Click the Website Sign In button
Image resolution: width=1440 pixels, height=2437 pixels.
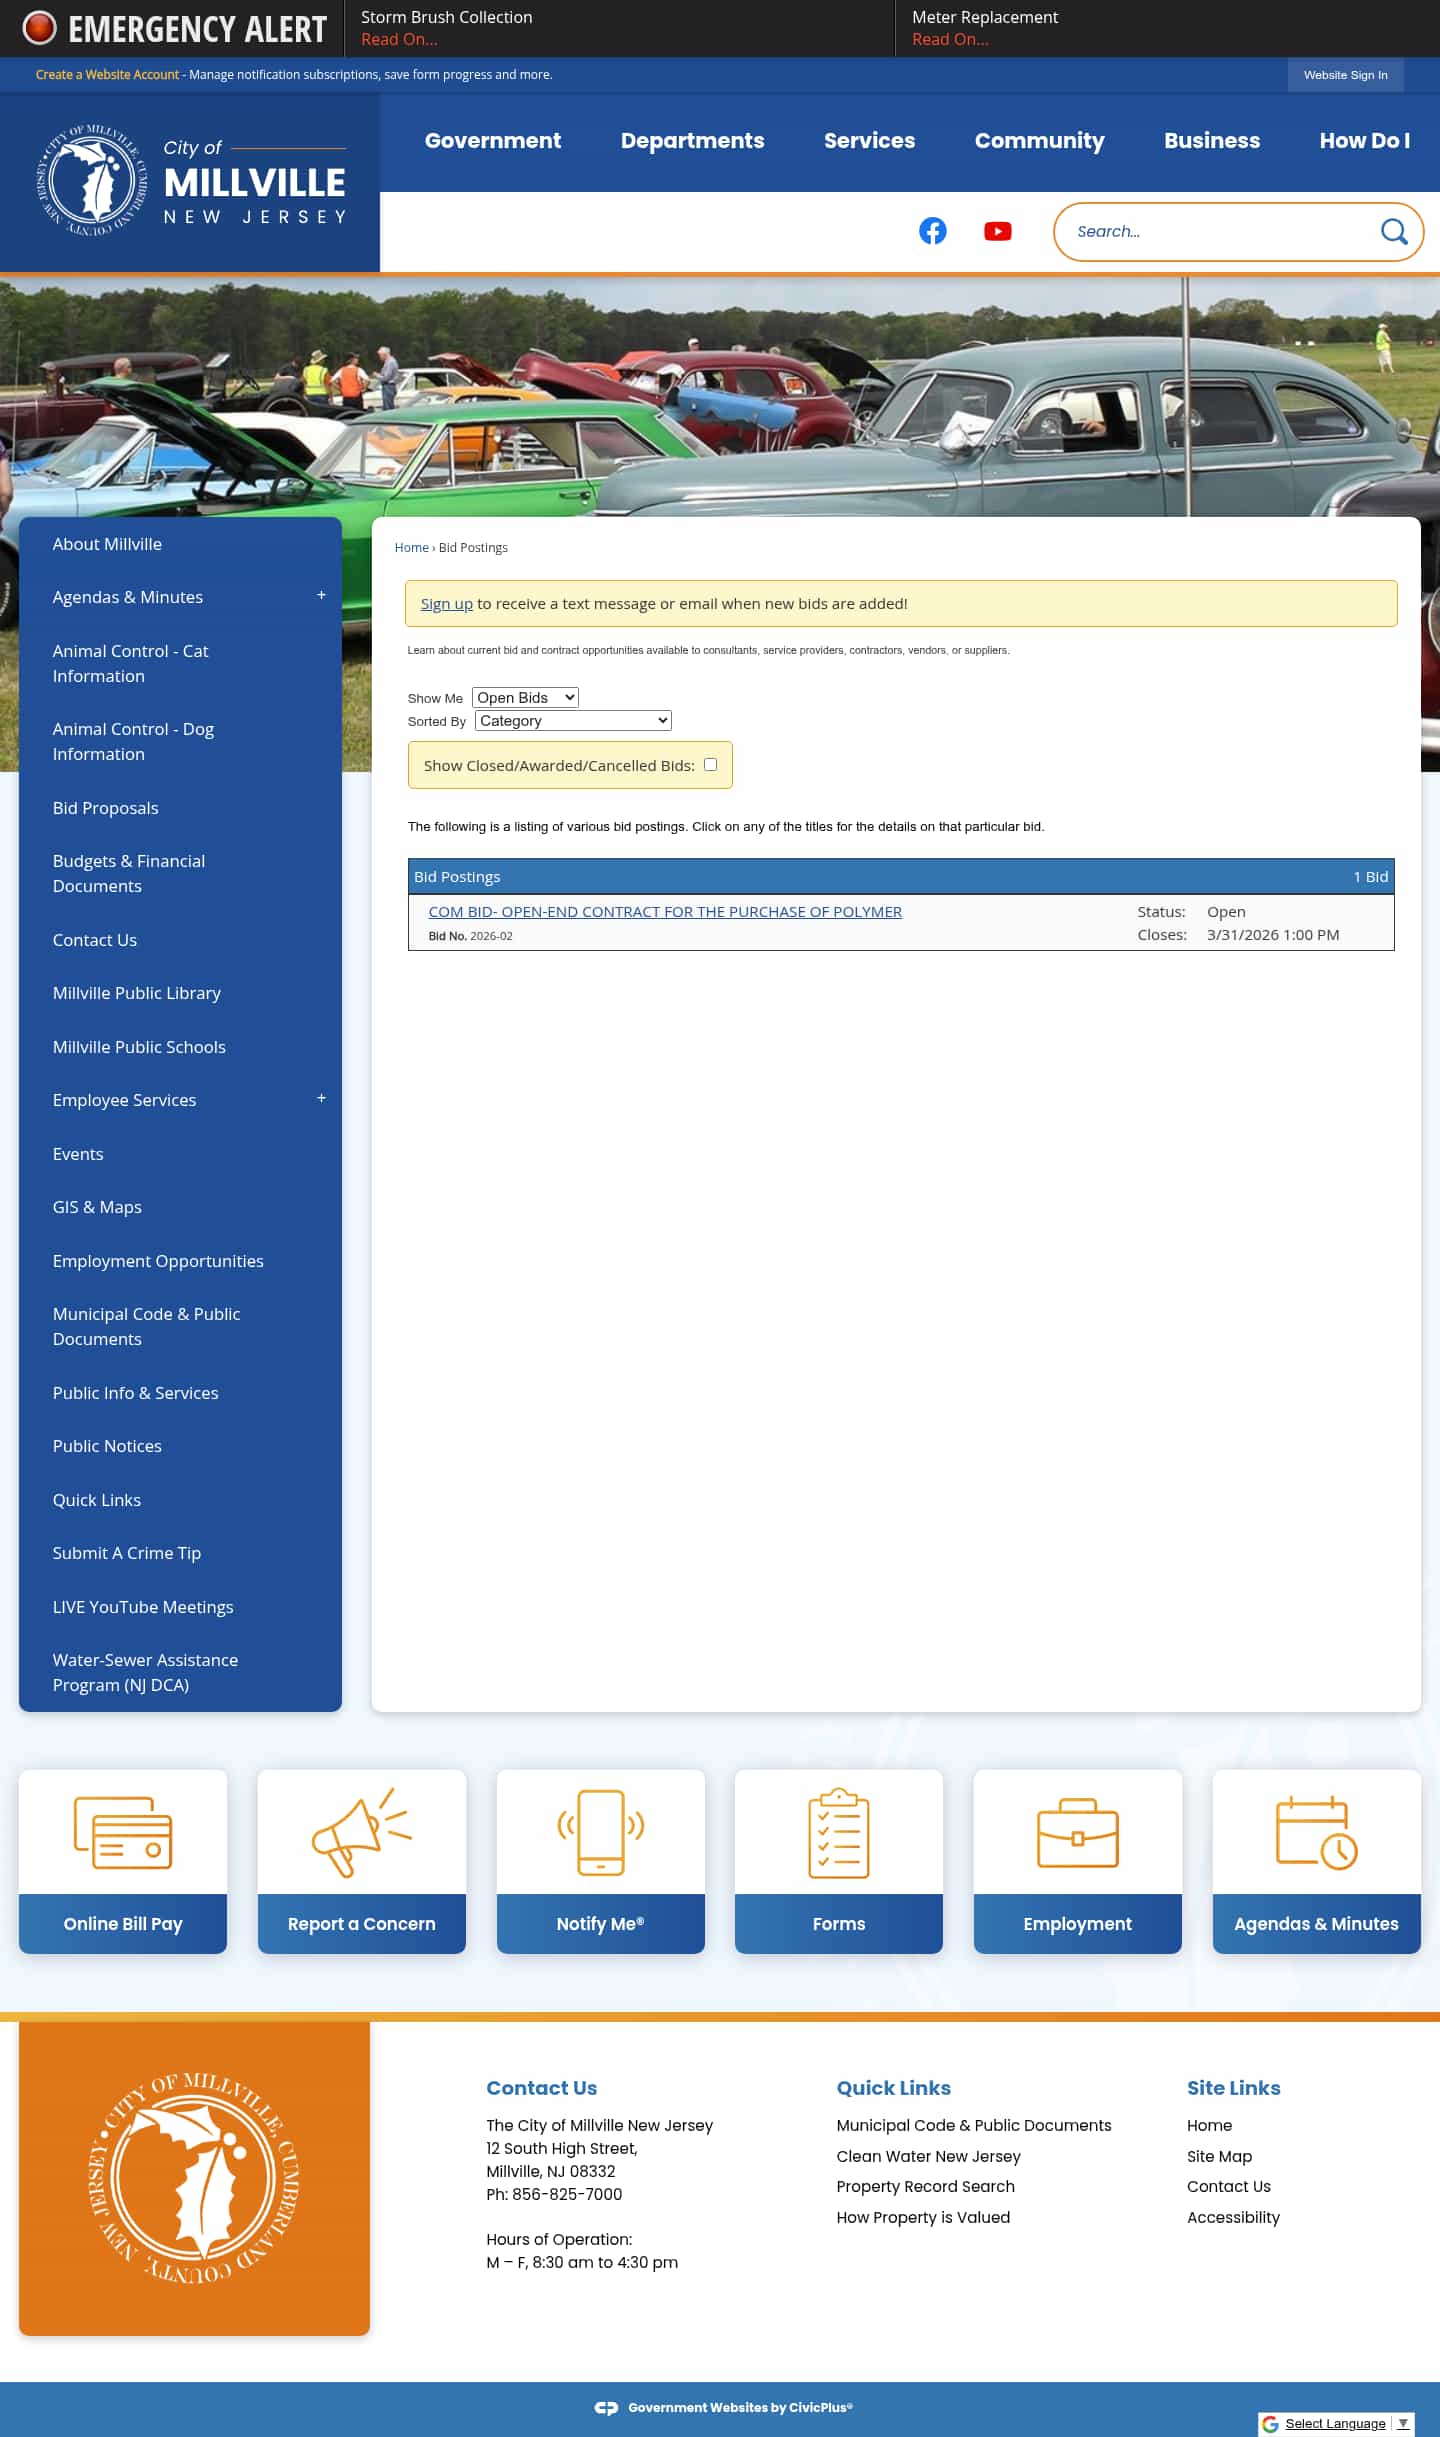click(x=1345, y=75)
